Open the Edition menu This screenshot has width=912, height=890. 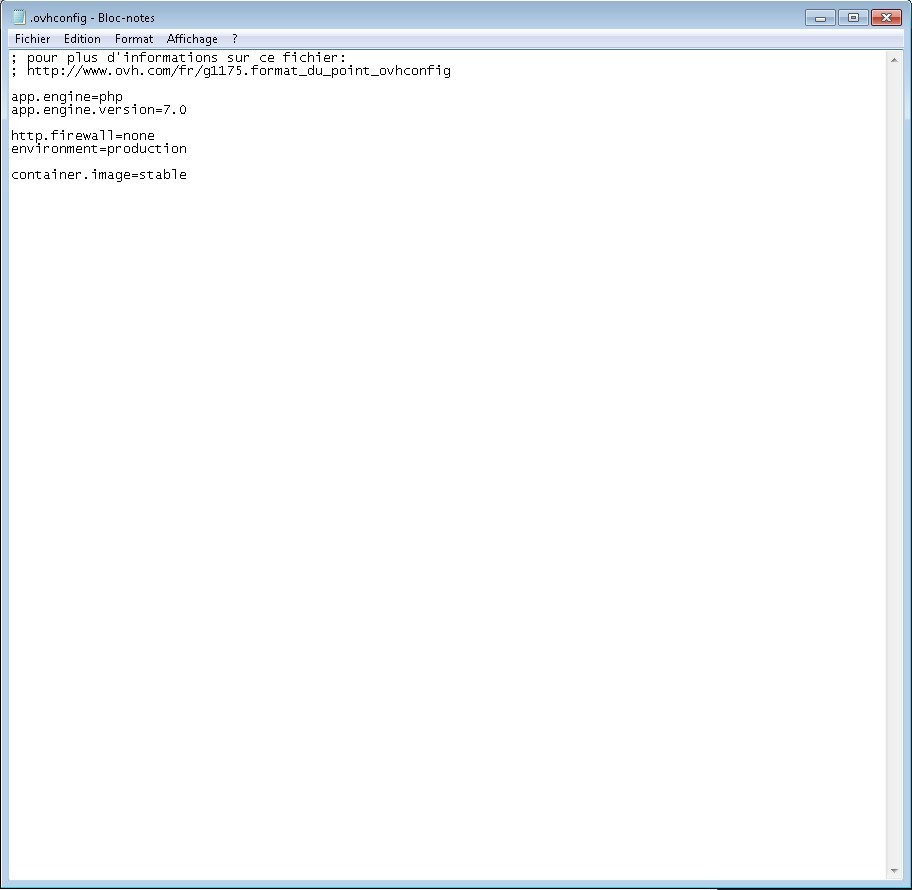(x=82, y=39)
